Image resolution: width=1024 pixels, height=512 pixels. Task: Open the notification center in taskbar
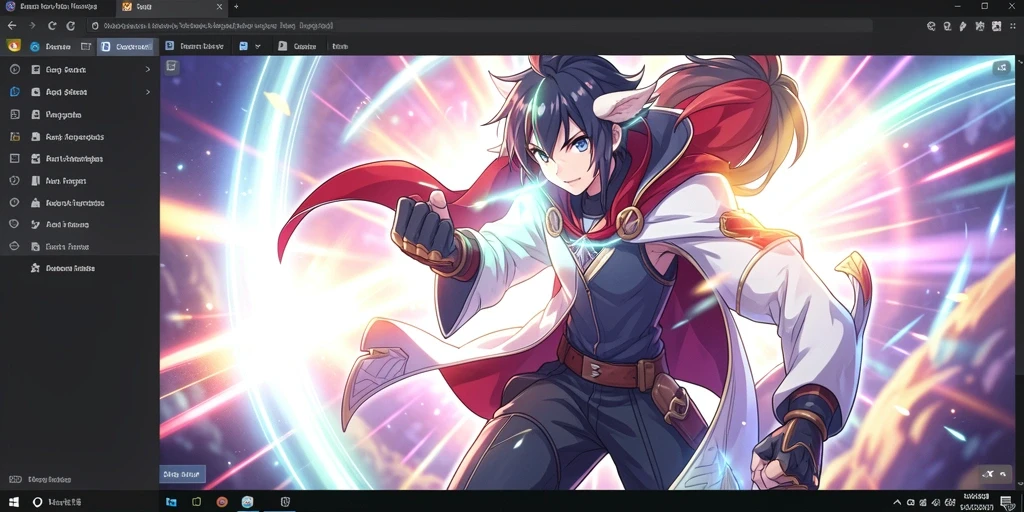point(1006,502)
